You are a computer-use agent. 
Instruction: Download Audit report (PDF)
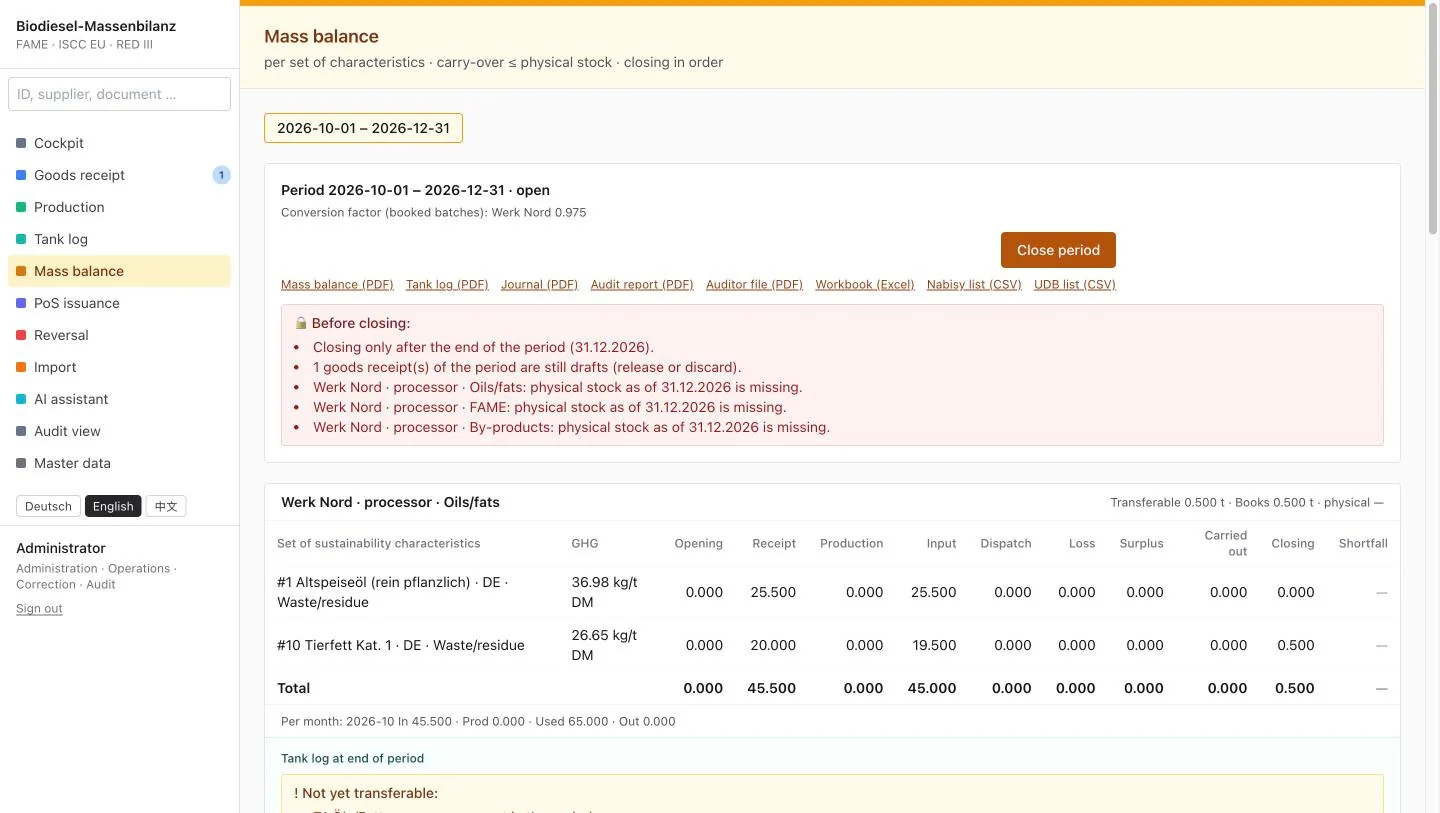tap(642, 284)
